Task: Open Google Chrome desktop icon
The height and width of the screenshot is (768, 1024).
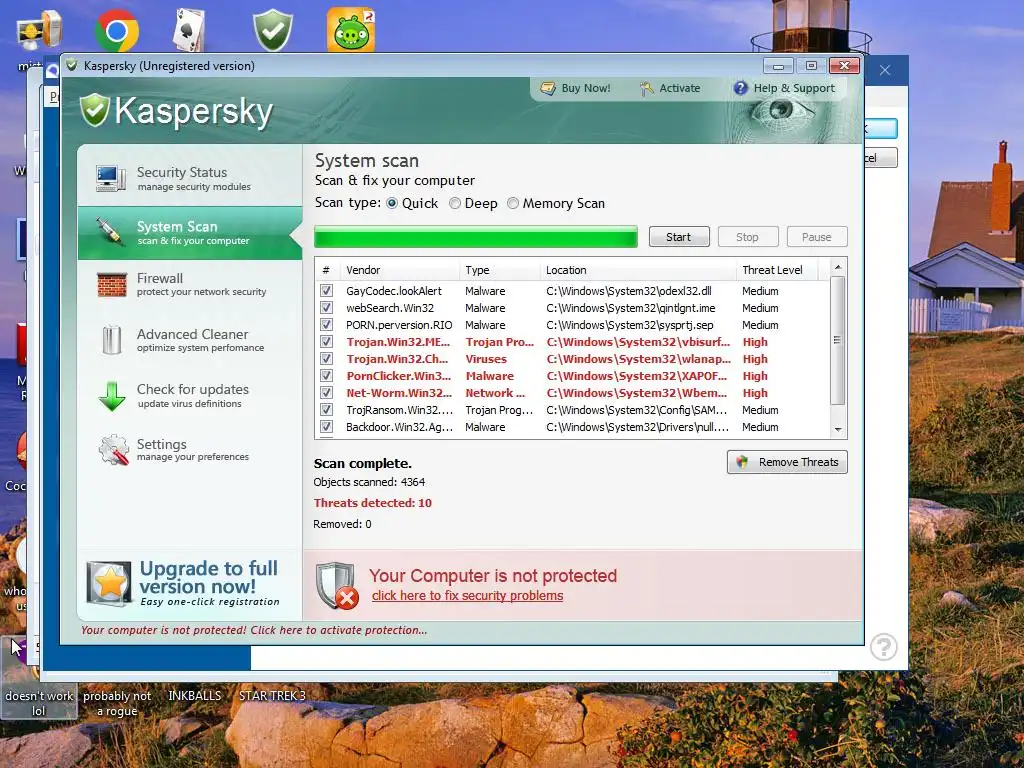Action: click(x=117, y=30)
